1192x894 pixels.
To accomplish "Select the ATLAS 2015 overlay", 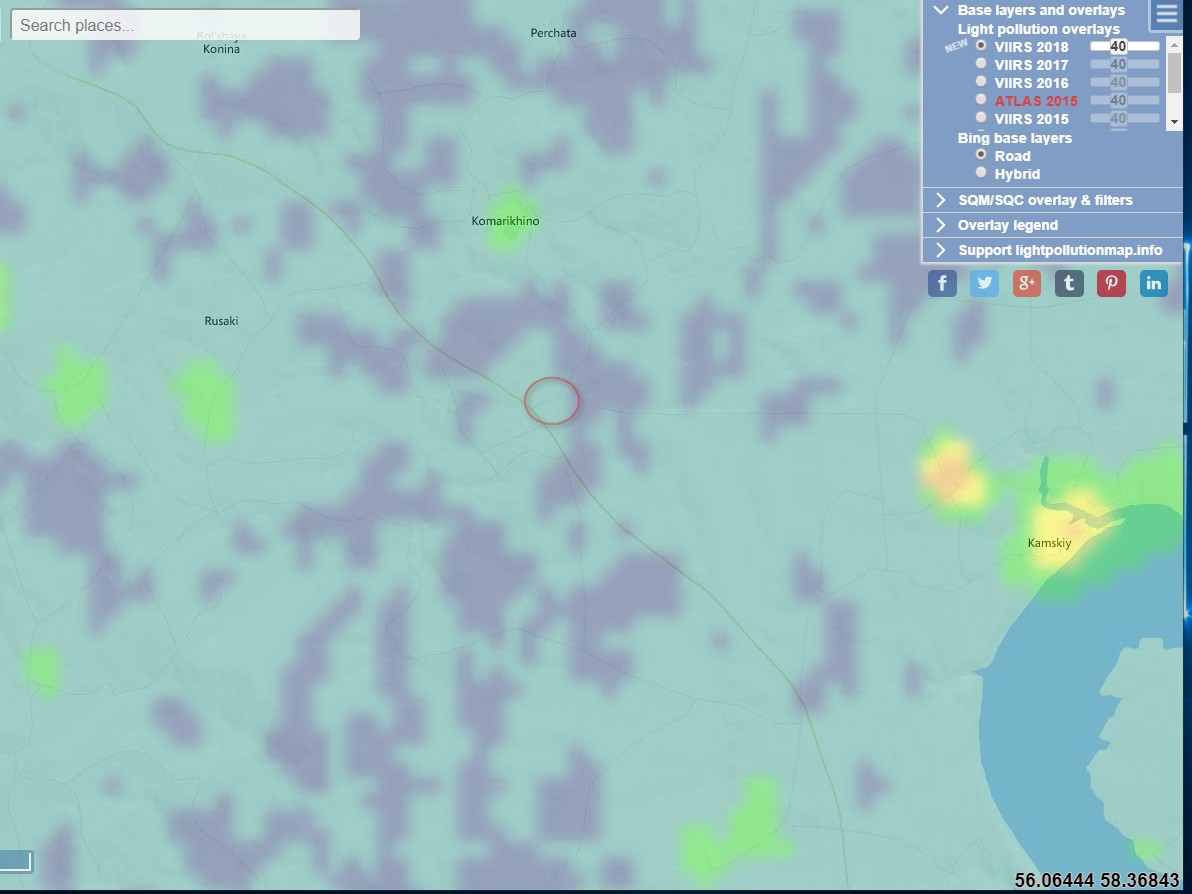I will pos(981,100).
